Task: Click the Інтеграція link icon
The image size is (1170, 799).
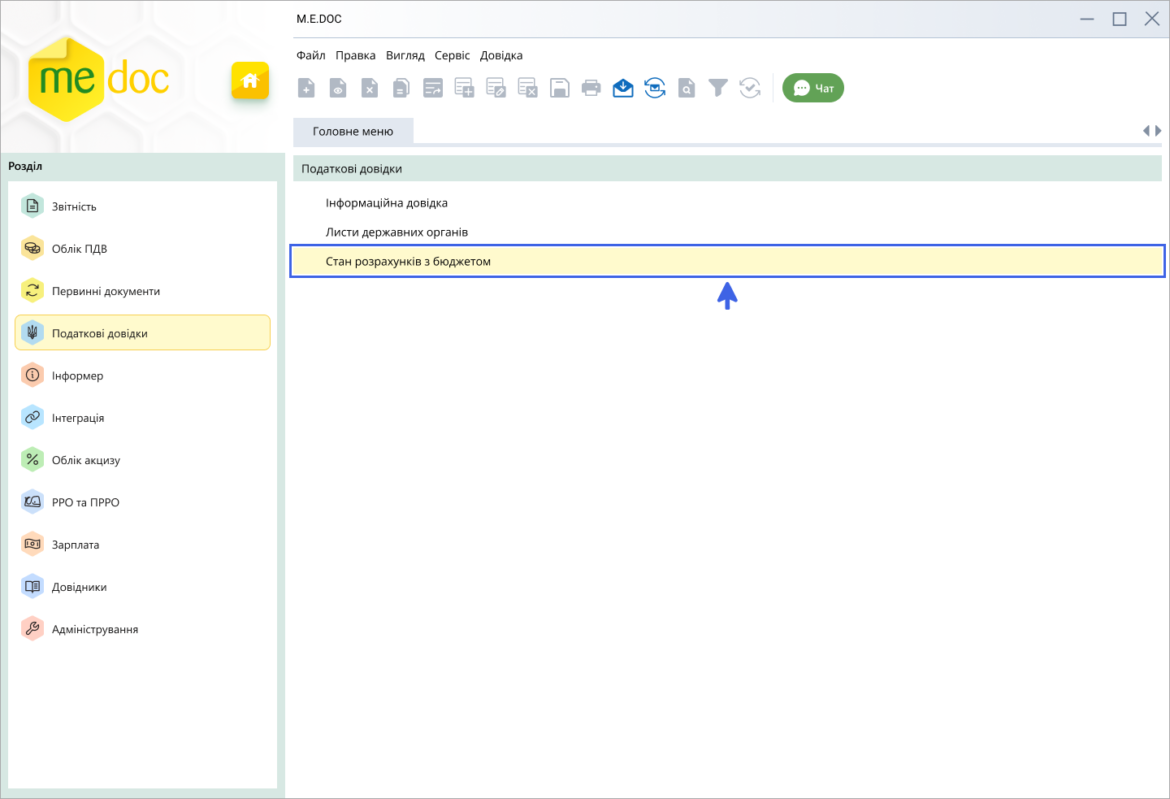Action: pyautogui.click(x=32, y=418)
